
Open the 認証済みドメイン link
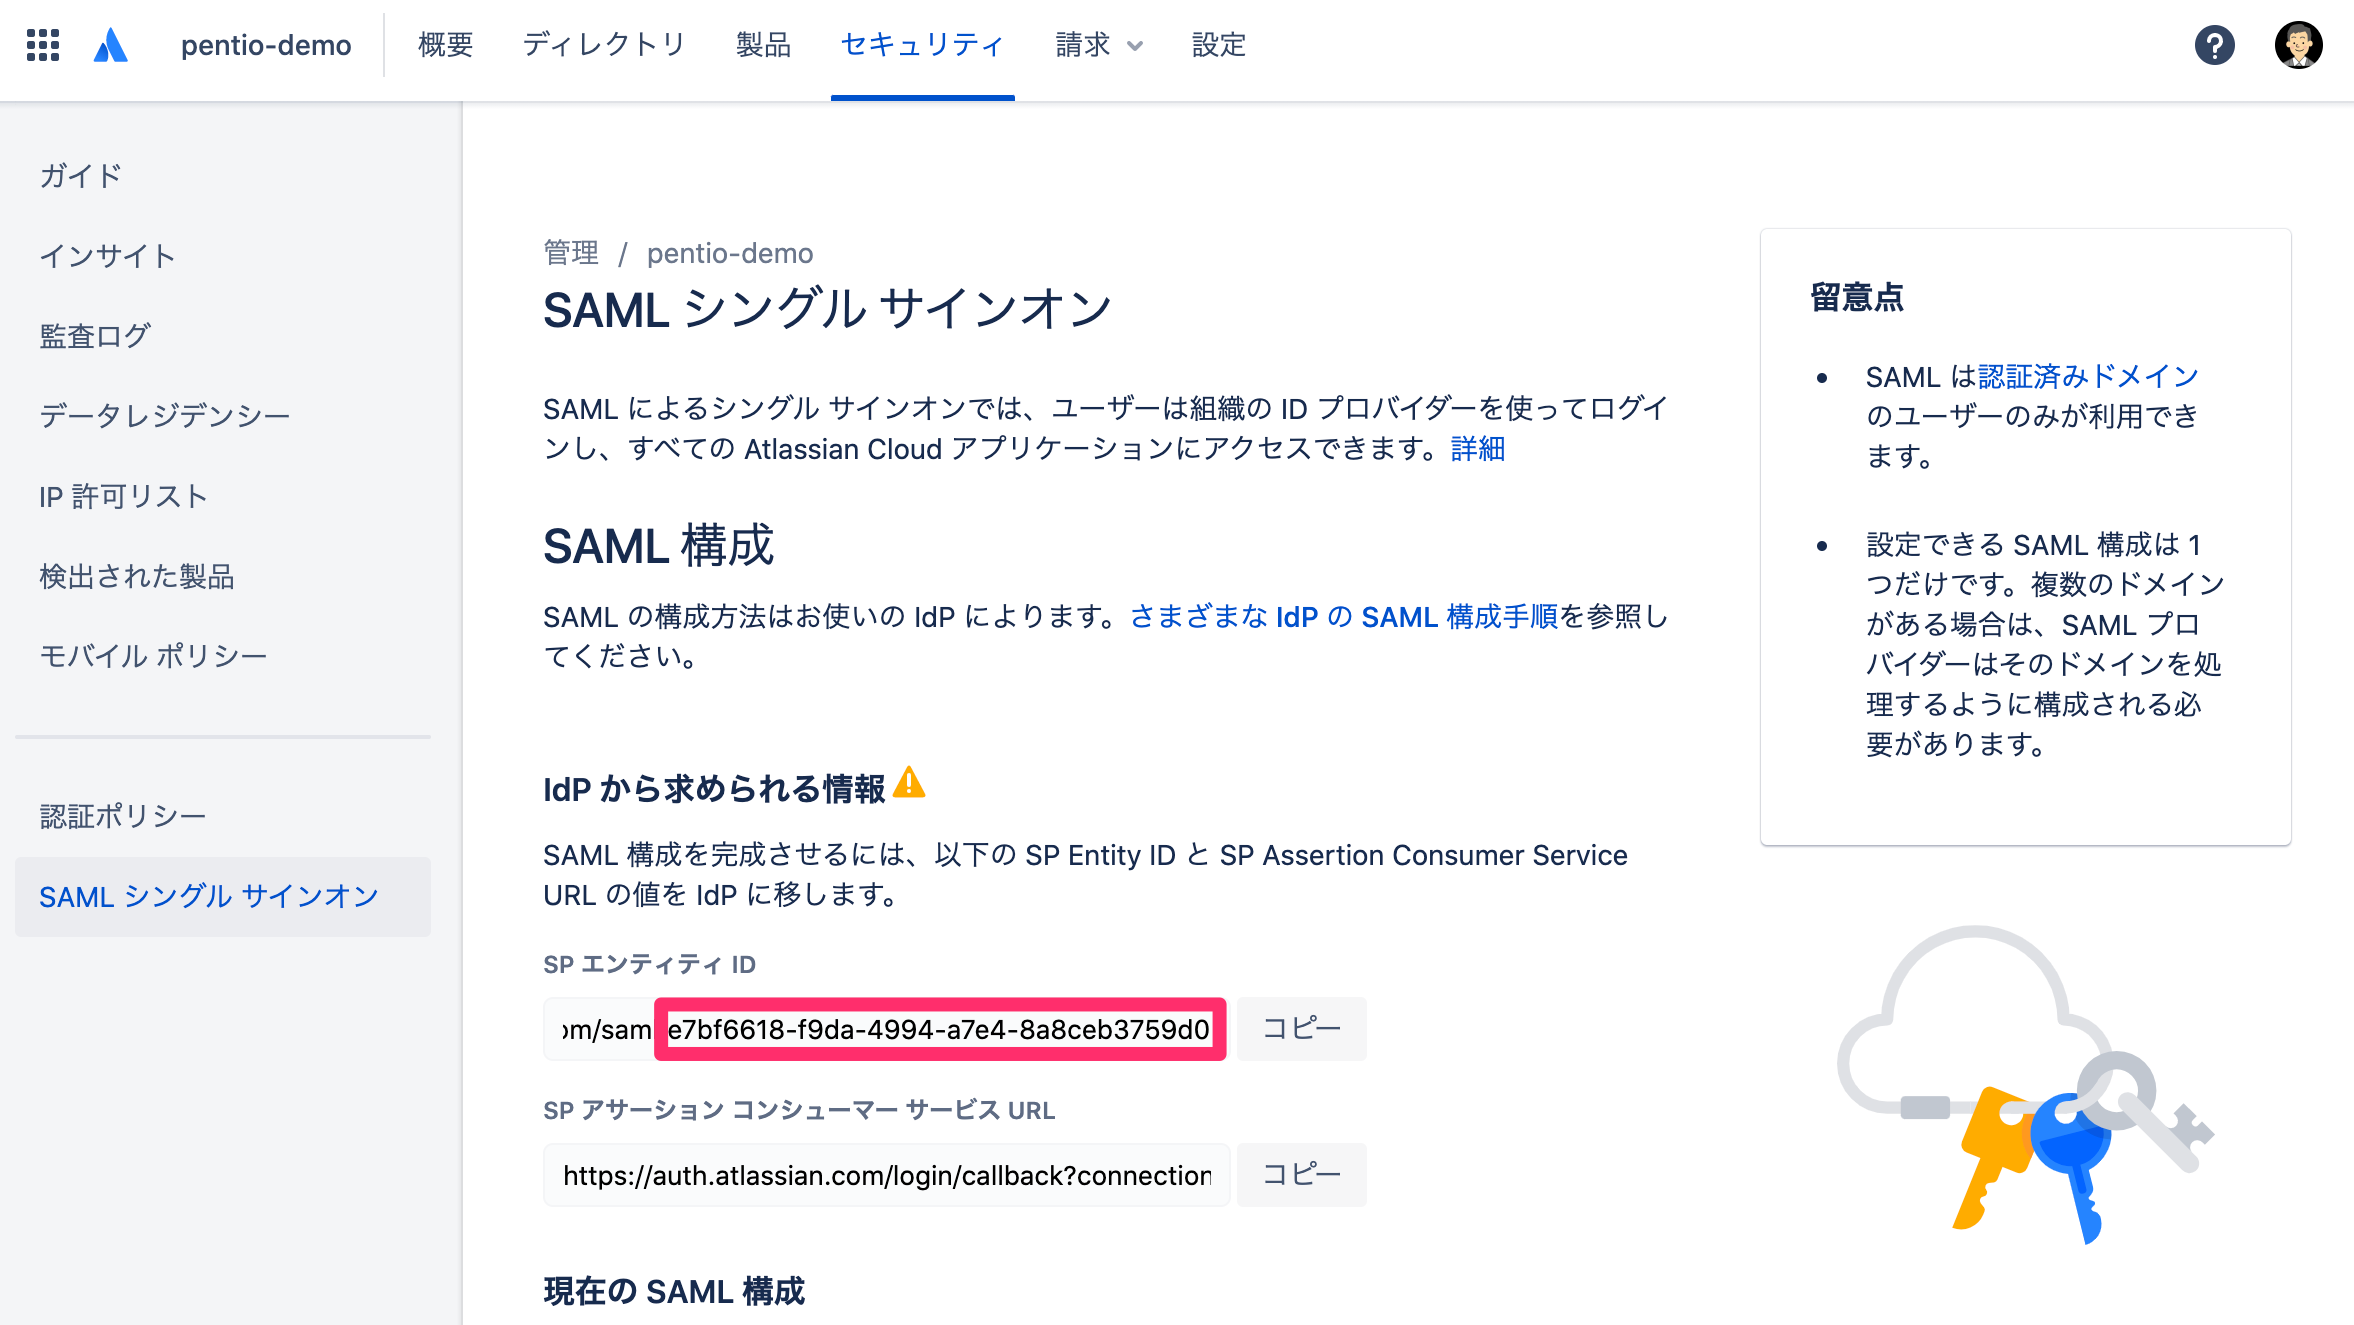pos(2088,376)
